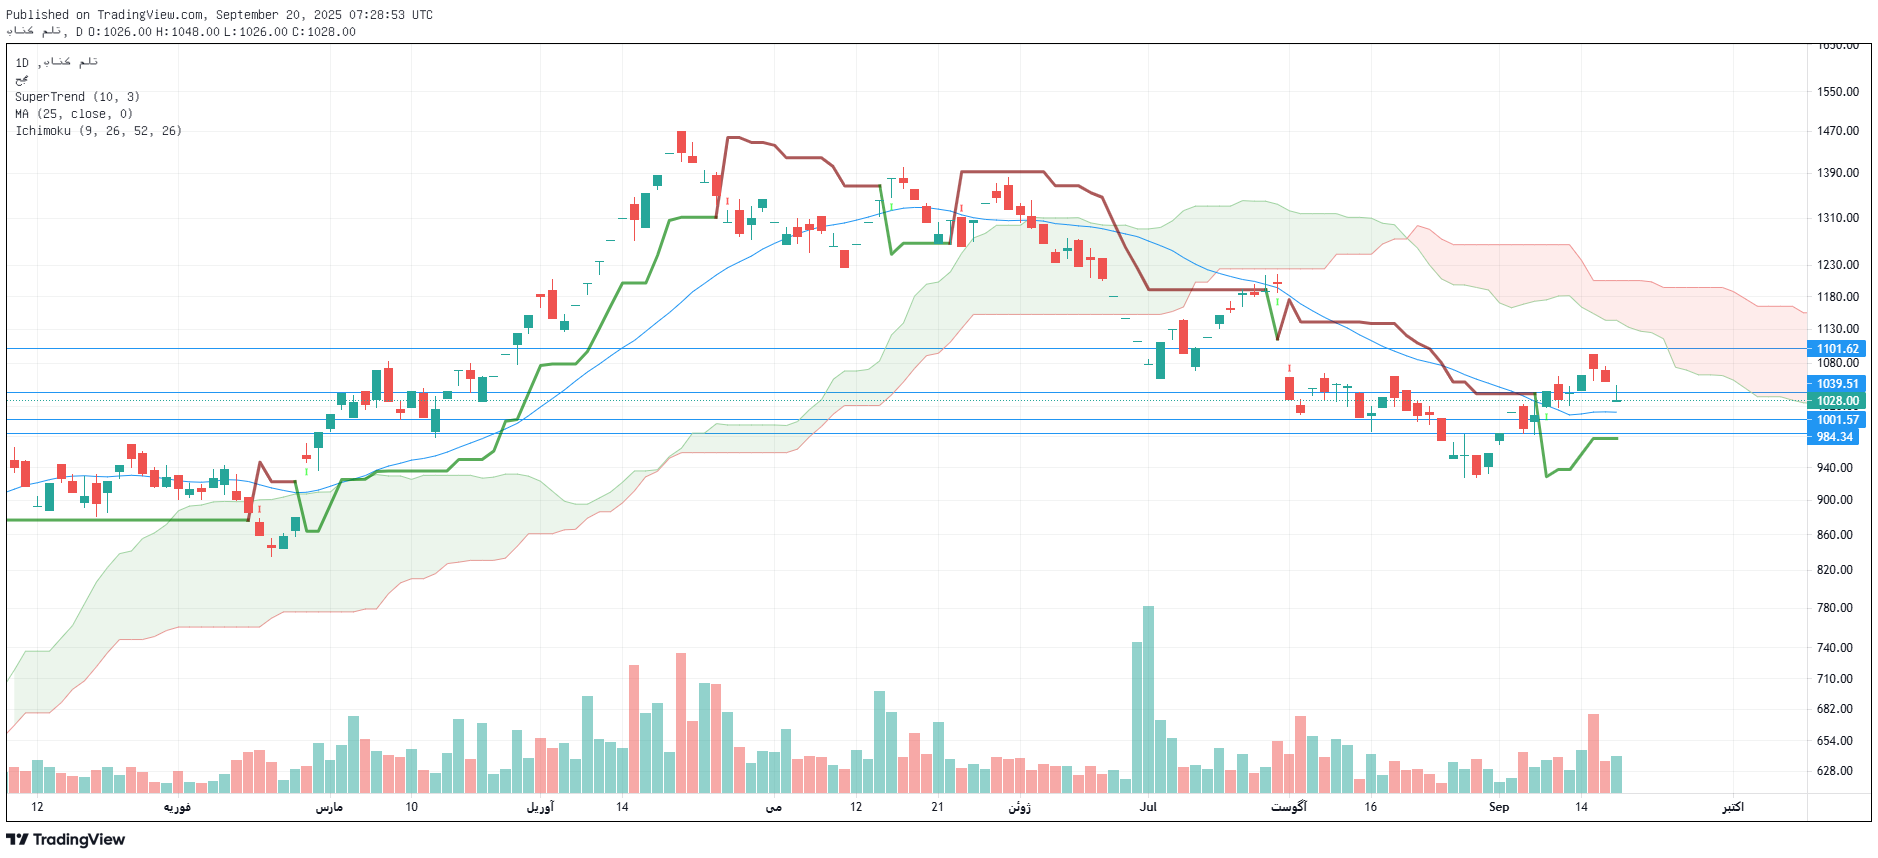
Task: Click the 1001.57 price label
Action: 1836,420
